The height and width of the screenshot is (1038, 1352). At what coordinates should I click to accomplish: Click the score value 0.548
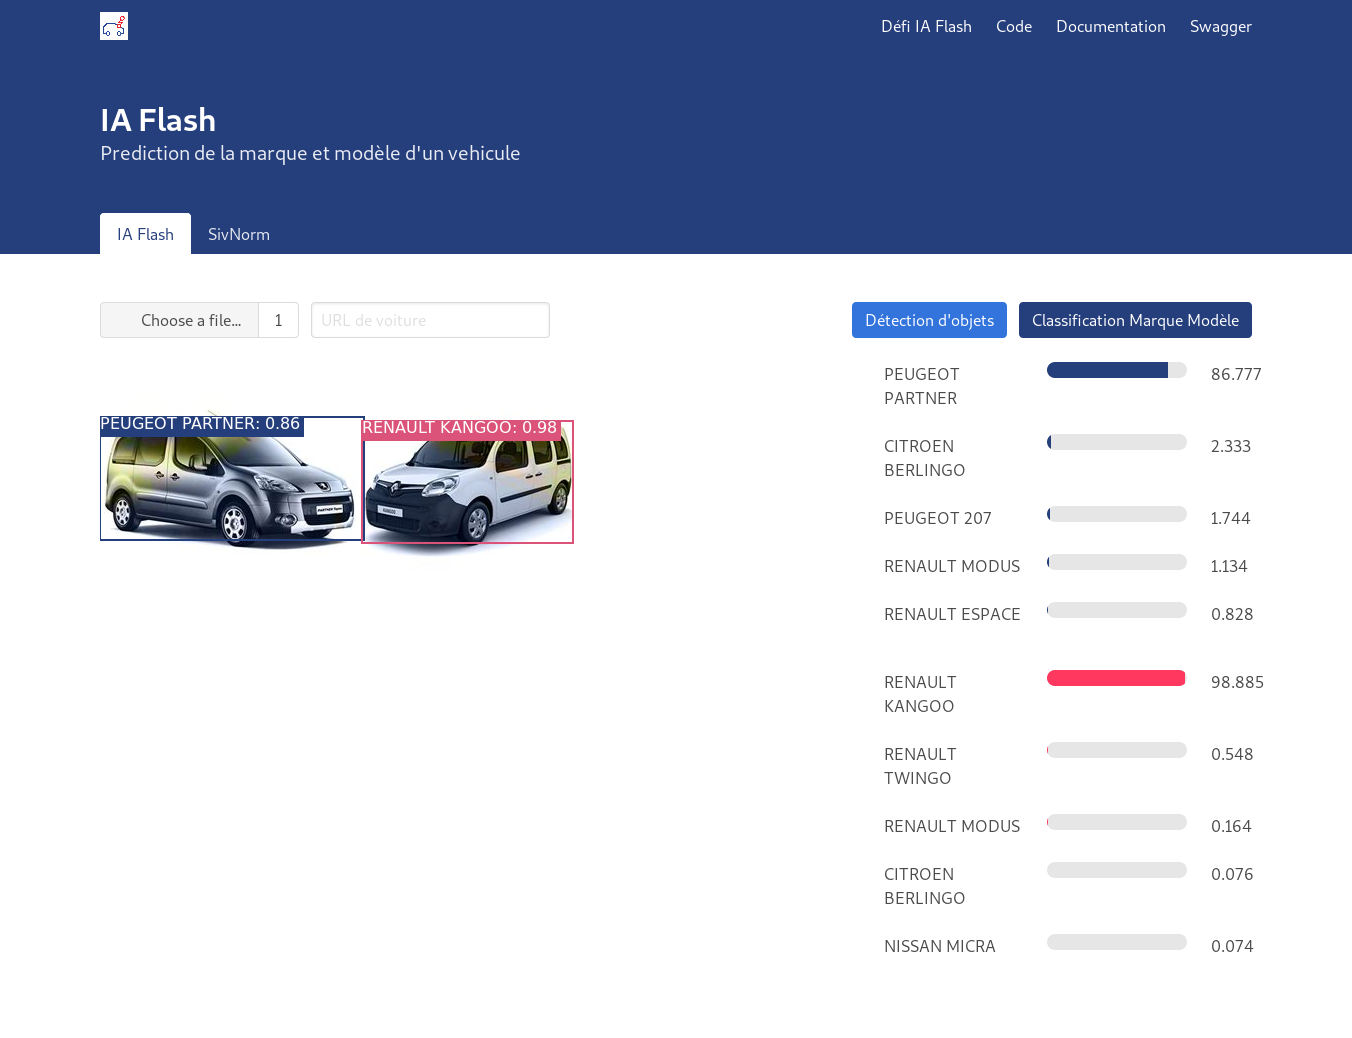click(x=1232, y=754)
